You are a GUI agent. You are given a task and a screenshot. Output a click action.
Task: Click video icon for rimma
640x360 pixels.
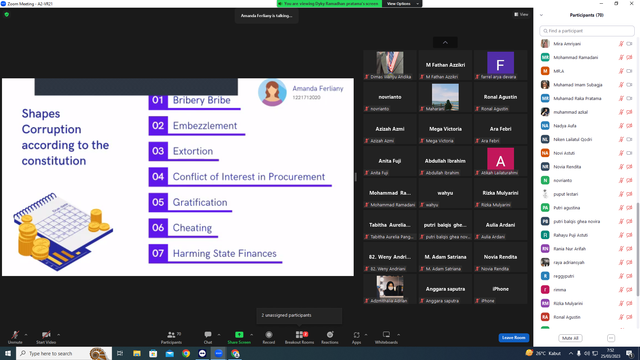tap(629, 290)
